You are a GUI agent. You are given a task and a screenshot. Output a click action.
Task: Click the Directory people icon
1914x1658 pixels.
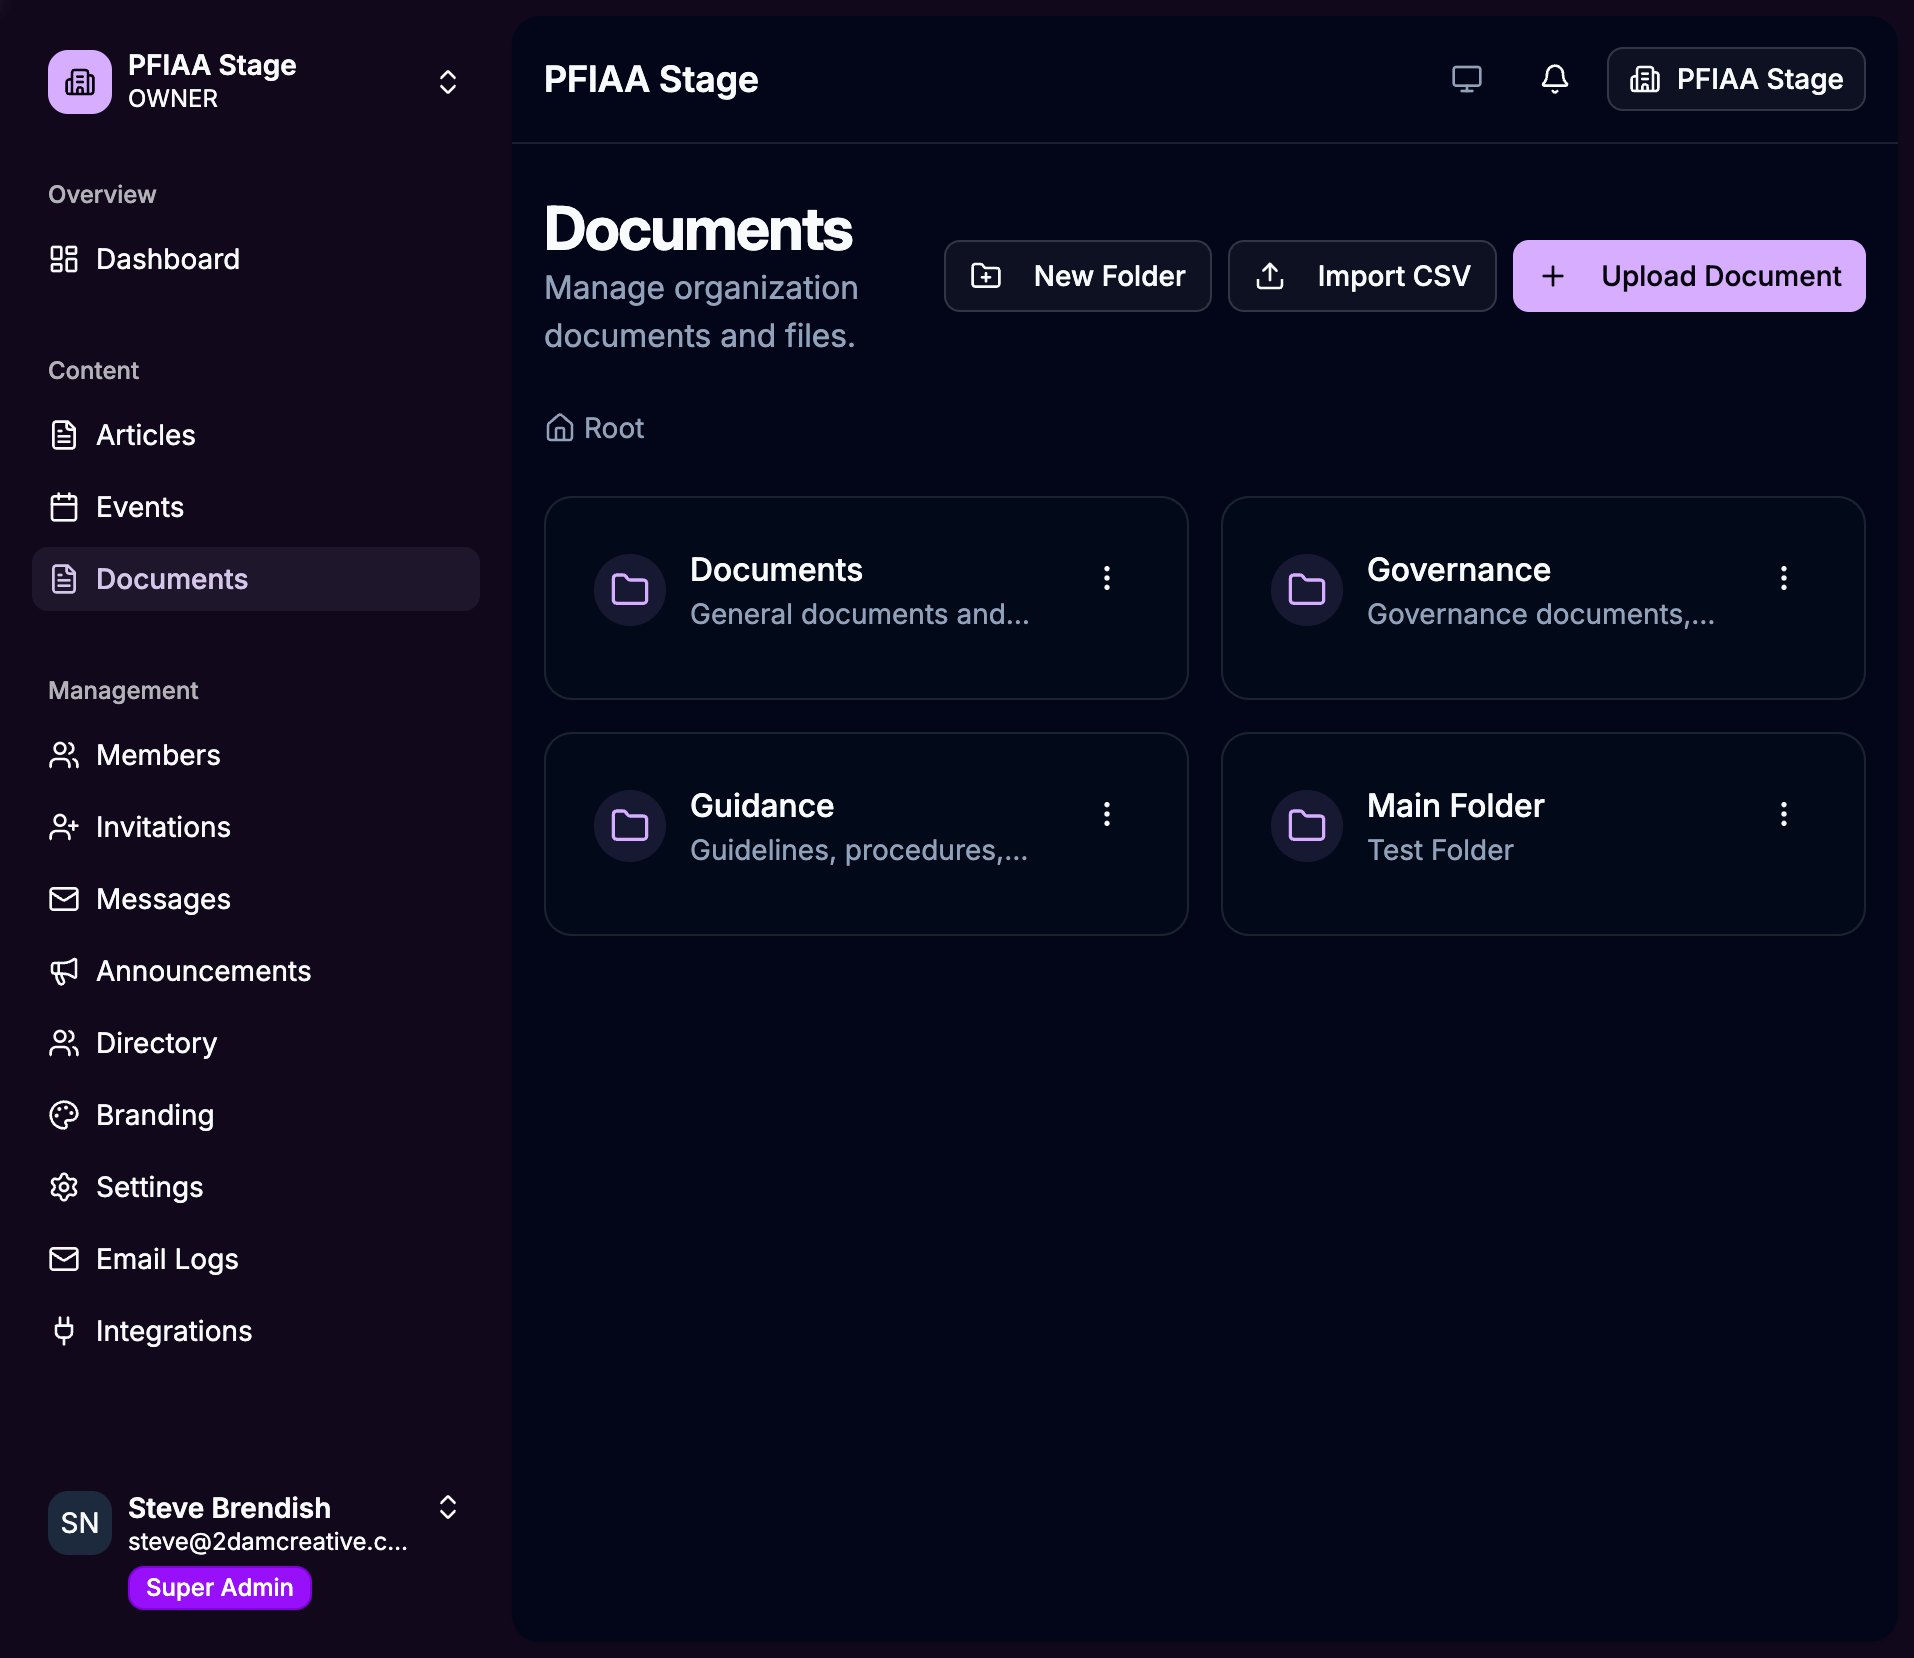(64, 1043)
